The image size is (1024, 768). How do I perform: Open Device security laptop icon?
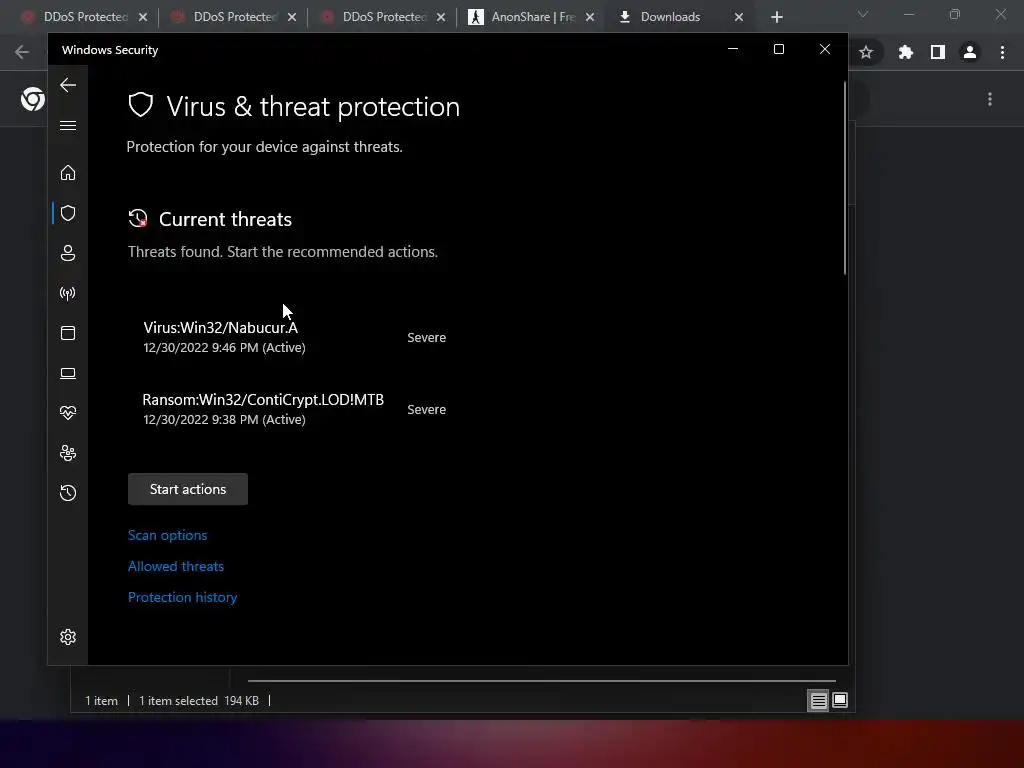(x=68, y=373)
